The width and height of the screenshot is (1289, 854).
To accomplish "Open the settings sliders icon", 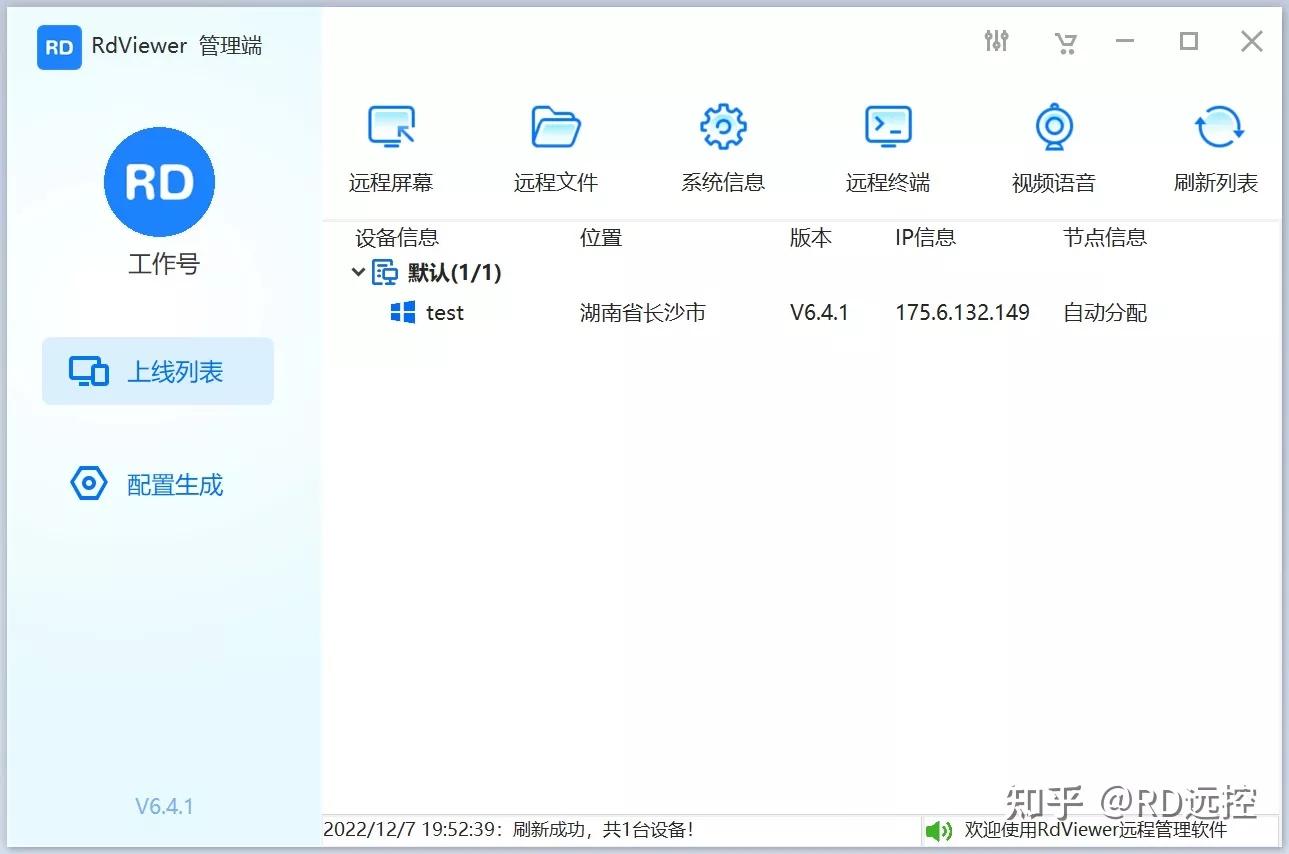I will tap(996, 41).
